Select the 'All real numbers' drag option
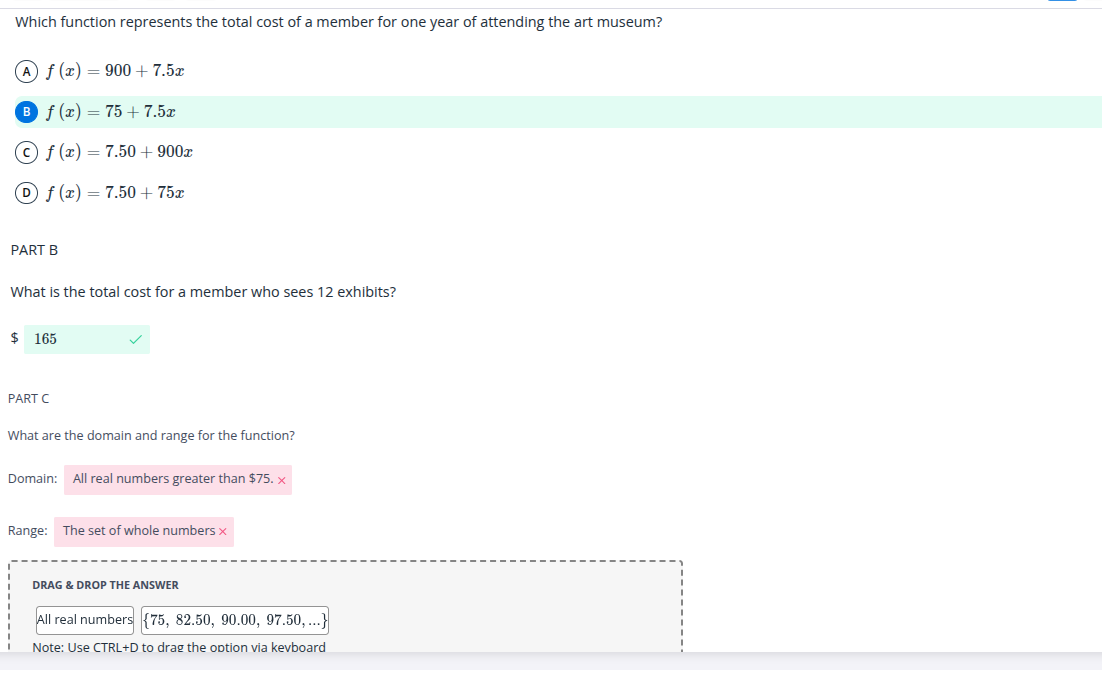 point(85,619)
